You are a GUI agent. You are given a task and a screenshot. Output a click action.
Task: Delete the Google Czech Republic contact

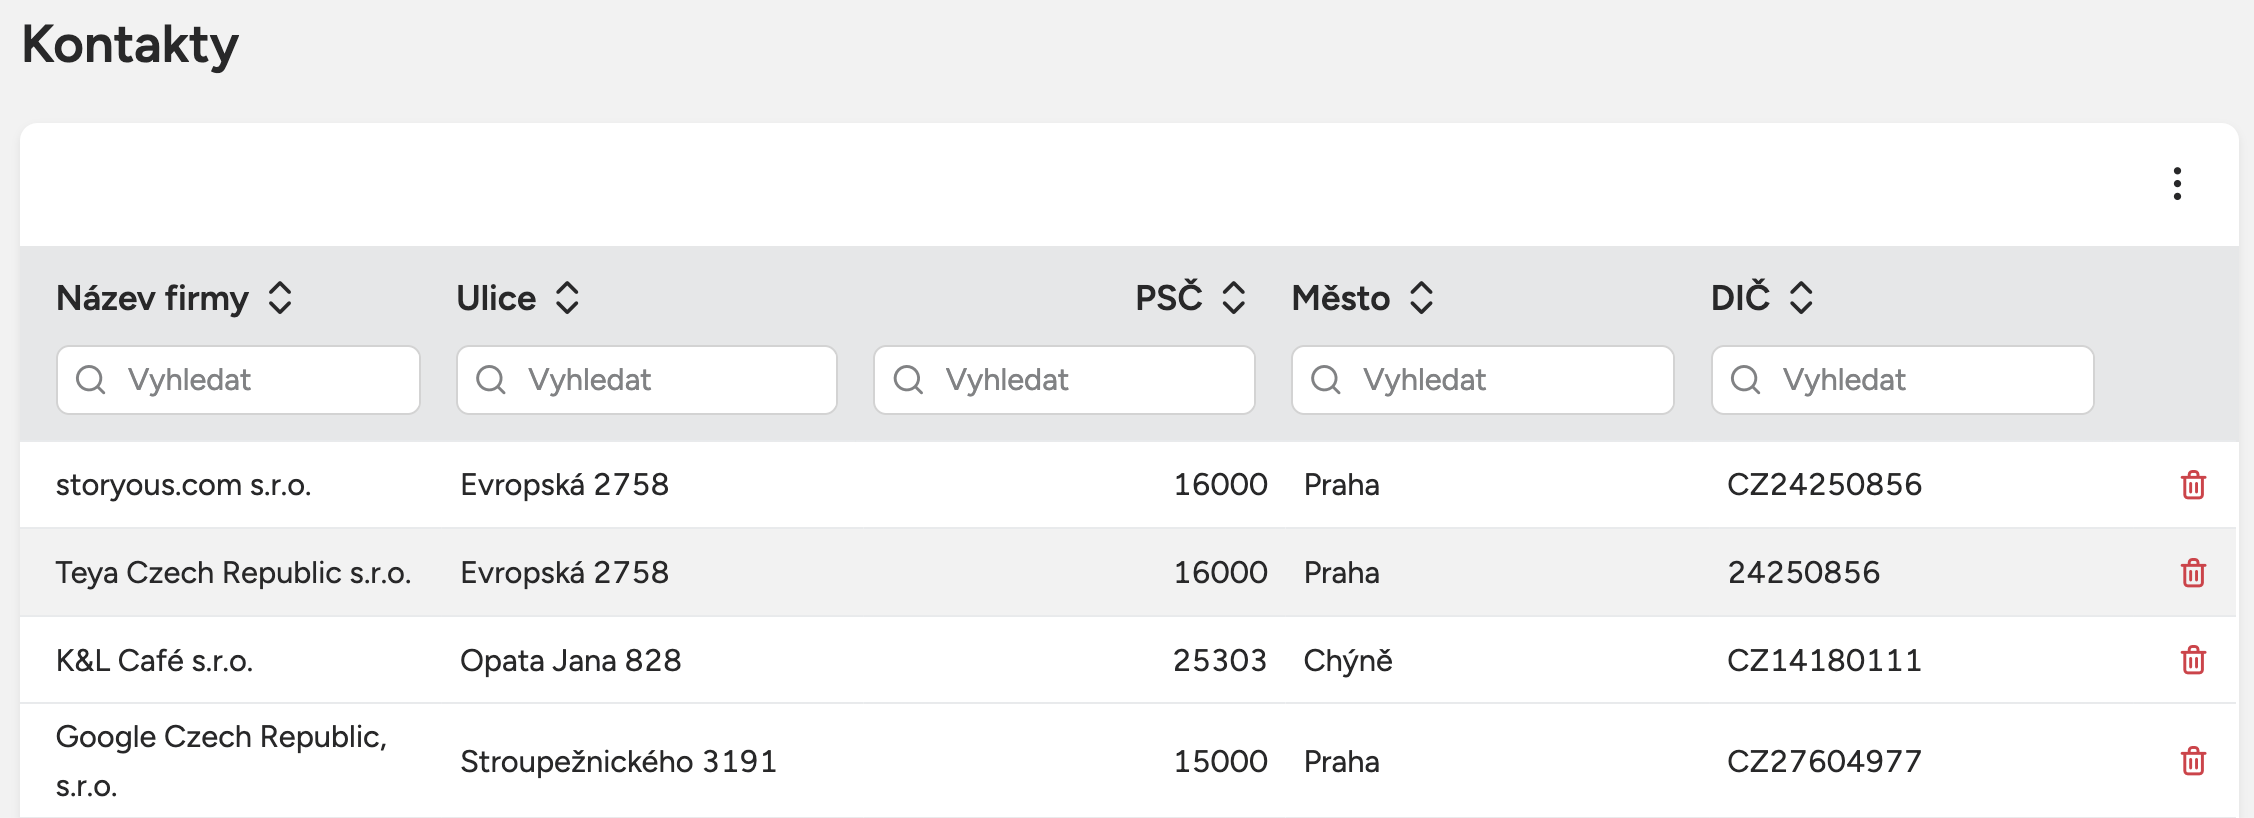(x=2193, y=761)
